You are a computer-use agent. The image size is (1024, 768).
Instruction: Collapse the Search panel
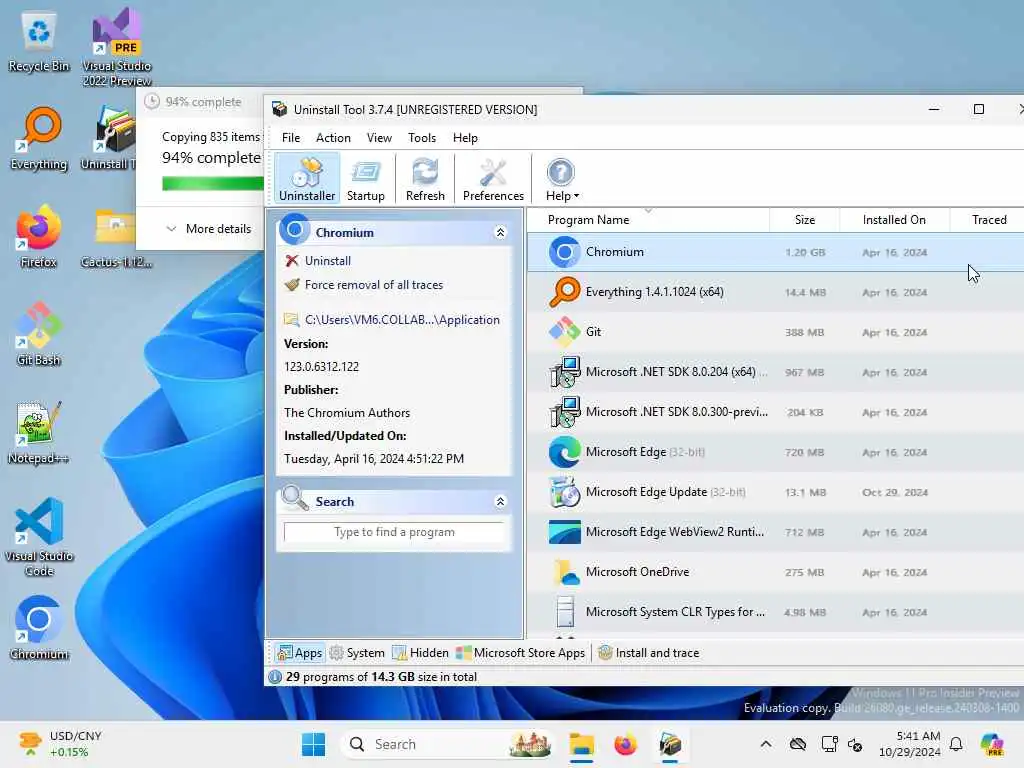(x=500, y=502)
